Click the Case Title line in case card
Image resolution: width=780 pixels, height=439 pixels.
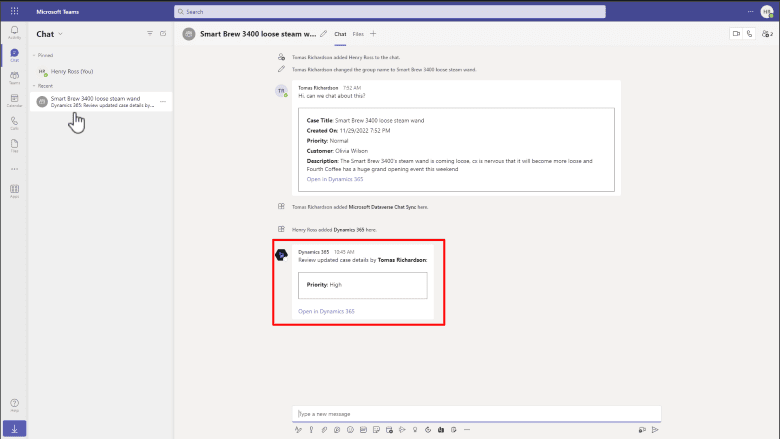(365, 120)
